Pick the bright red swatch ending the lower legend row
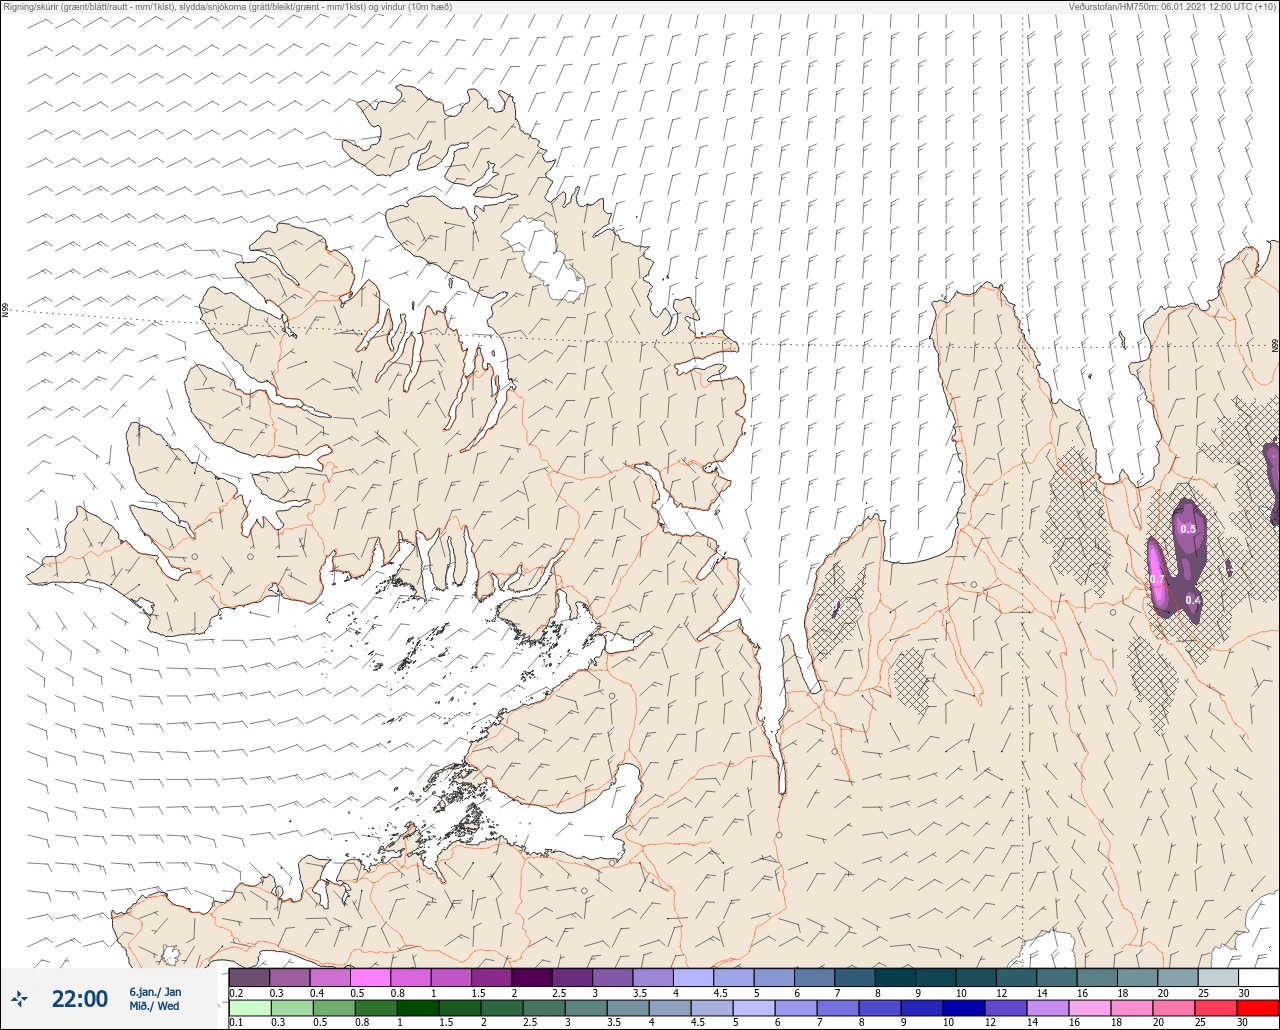Screen dimensions: 1280x1030 pyautogui.click(x=1258, y=1007)
